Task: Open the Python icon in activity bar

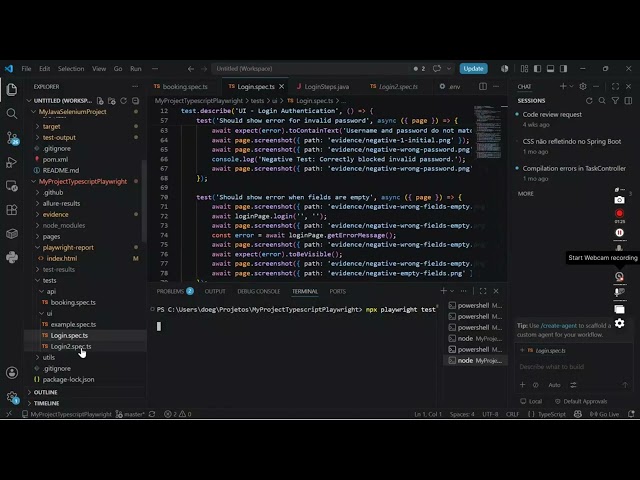Action: pos(12,257)
